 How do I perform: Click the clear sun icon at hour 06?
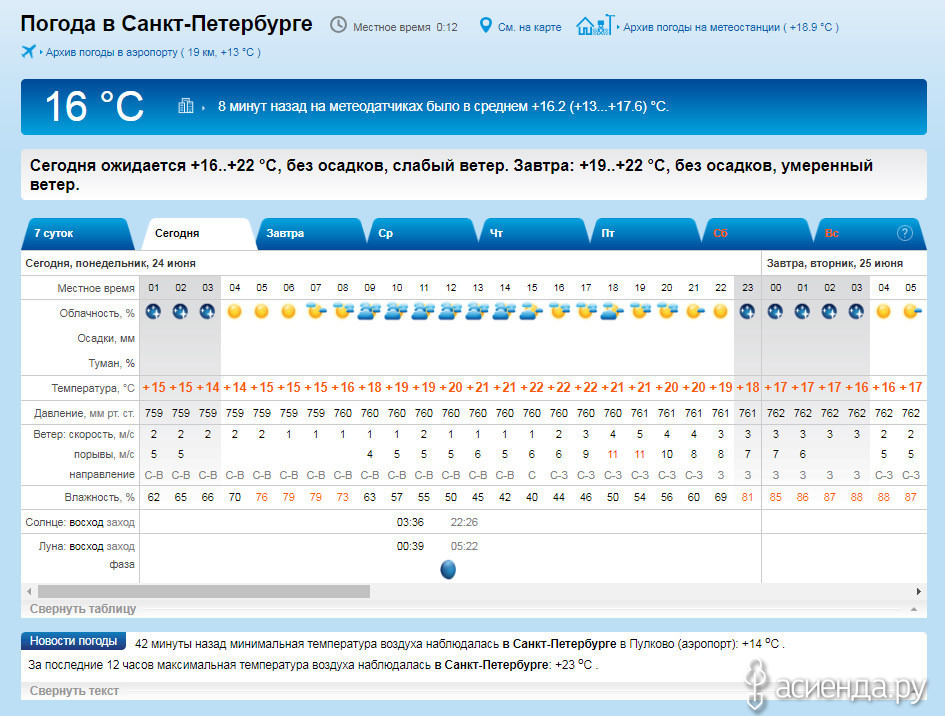[x=289, y=312]
